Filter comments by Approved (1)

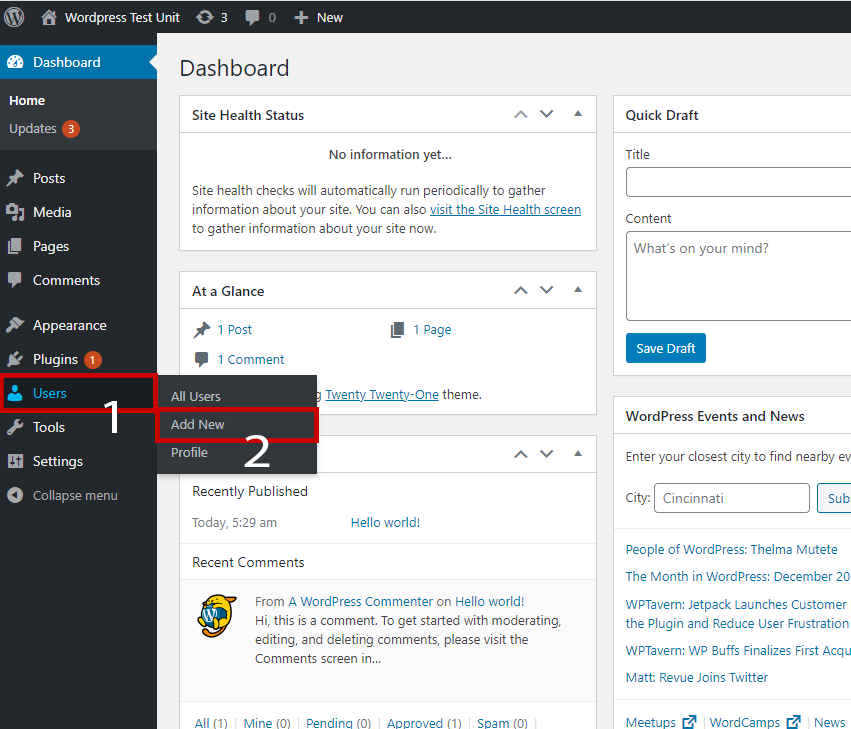pos(424,722)
